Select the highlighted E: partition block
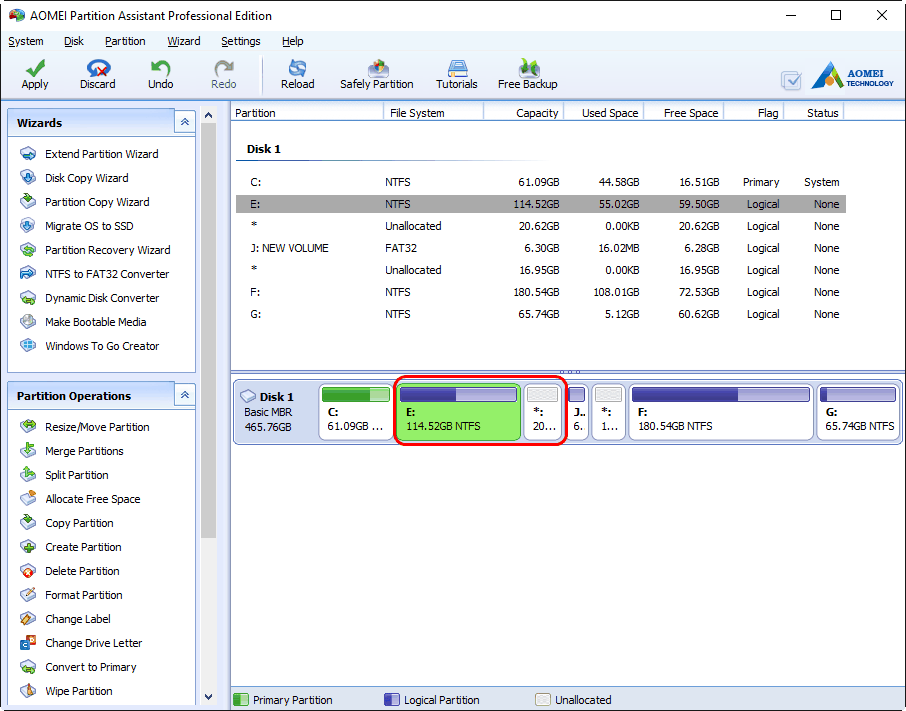Image resolution: width=906 pixels, height=711 pixels. pos(458,412)
